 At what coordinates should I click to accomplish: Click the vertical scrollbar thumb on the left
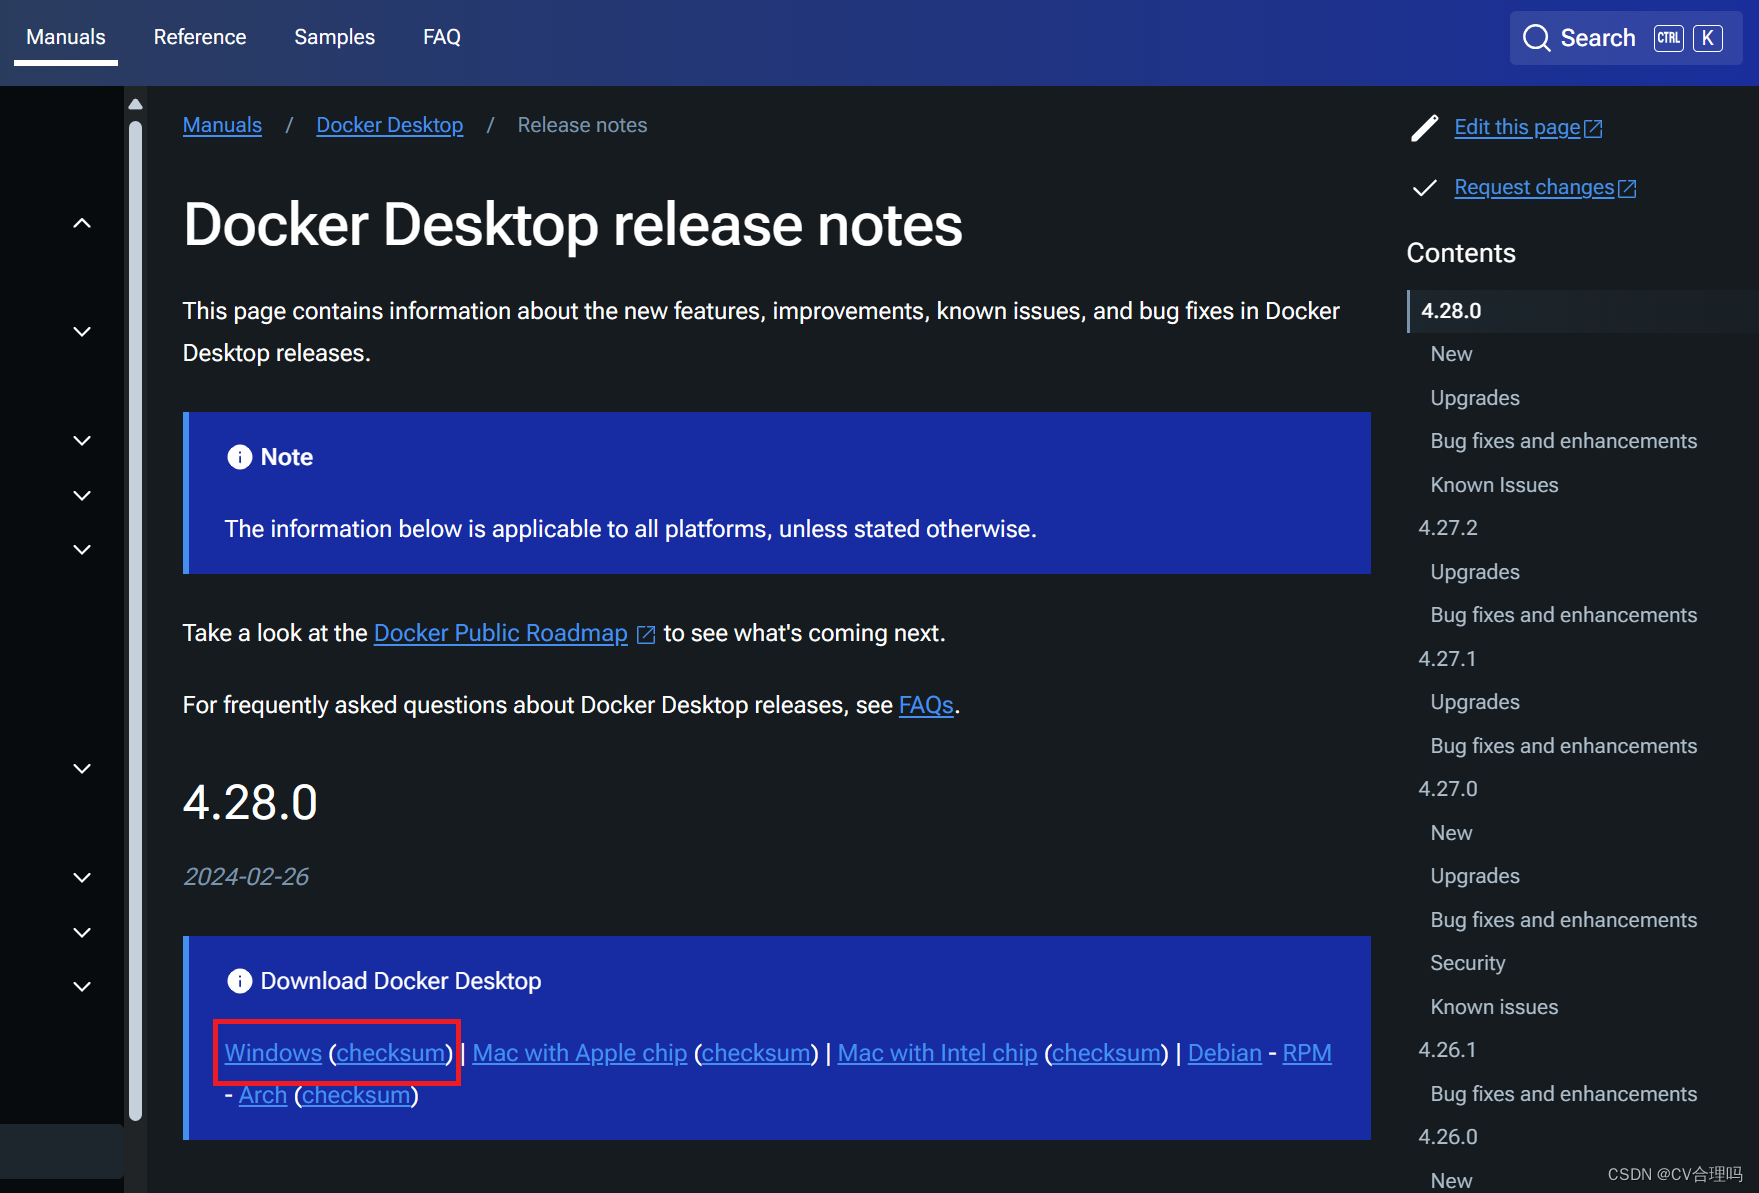point(135,620)
